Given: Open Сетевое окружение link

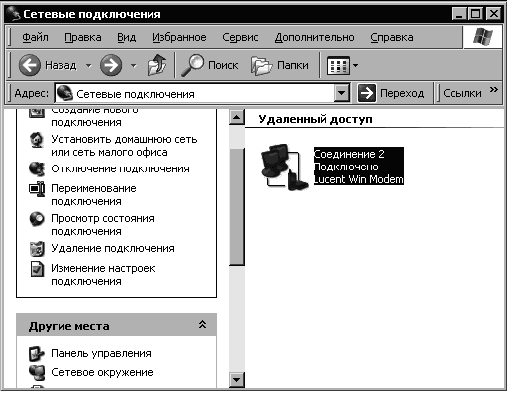Looking at the screenshot, I should [x=102, y=372].
